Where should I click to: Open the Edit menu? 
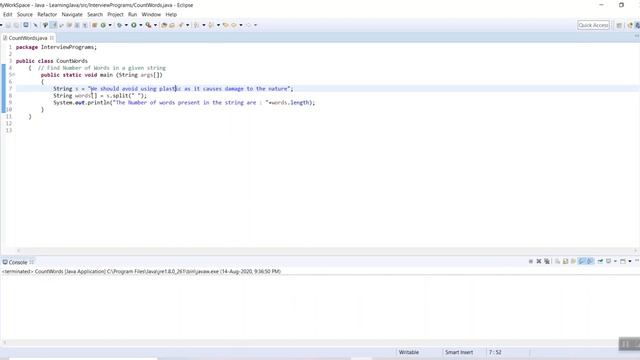7,14
